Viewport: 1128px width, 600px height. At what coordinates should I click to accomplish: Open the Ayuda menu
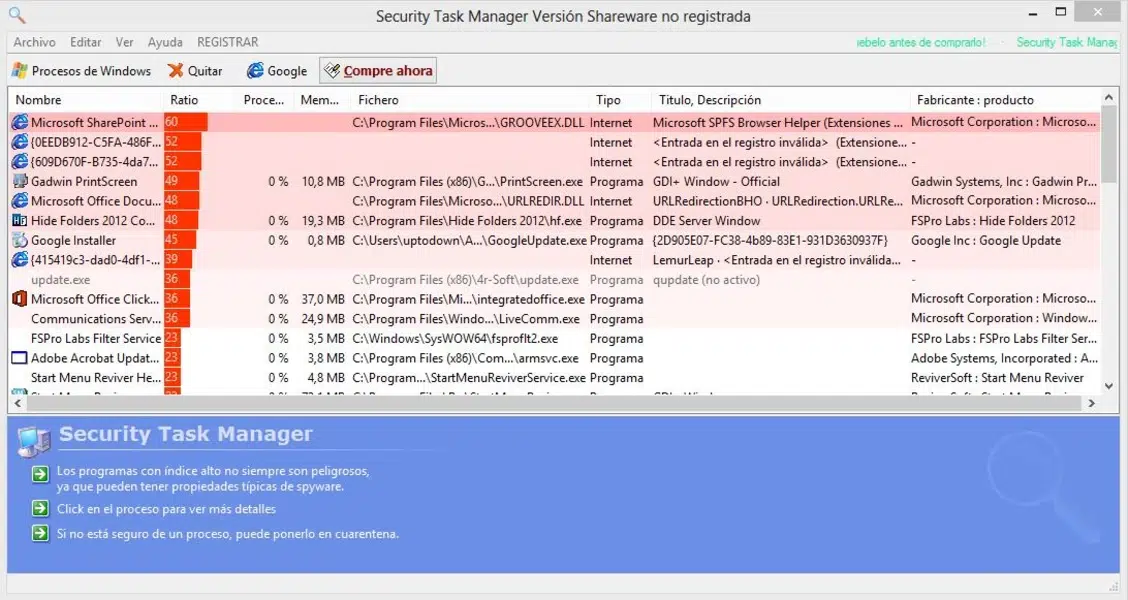coord(165,42)
